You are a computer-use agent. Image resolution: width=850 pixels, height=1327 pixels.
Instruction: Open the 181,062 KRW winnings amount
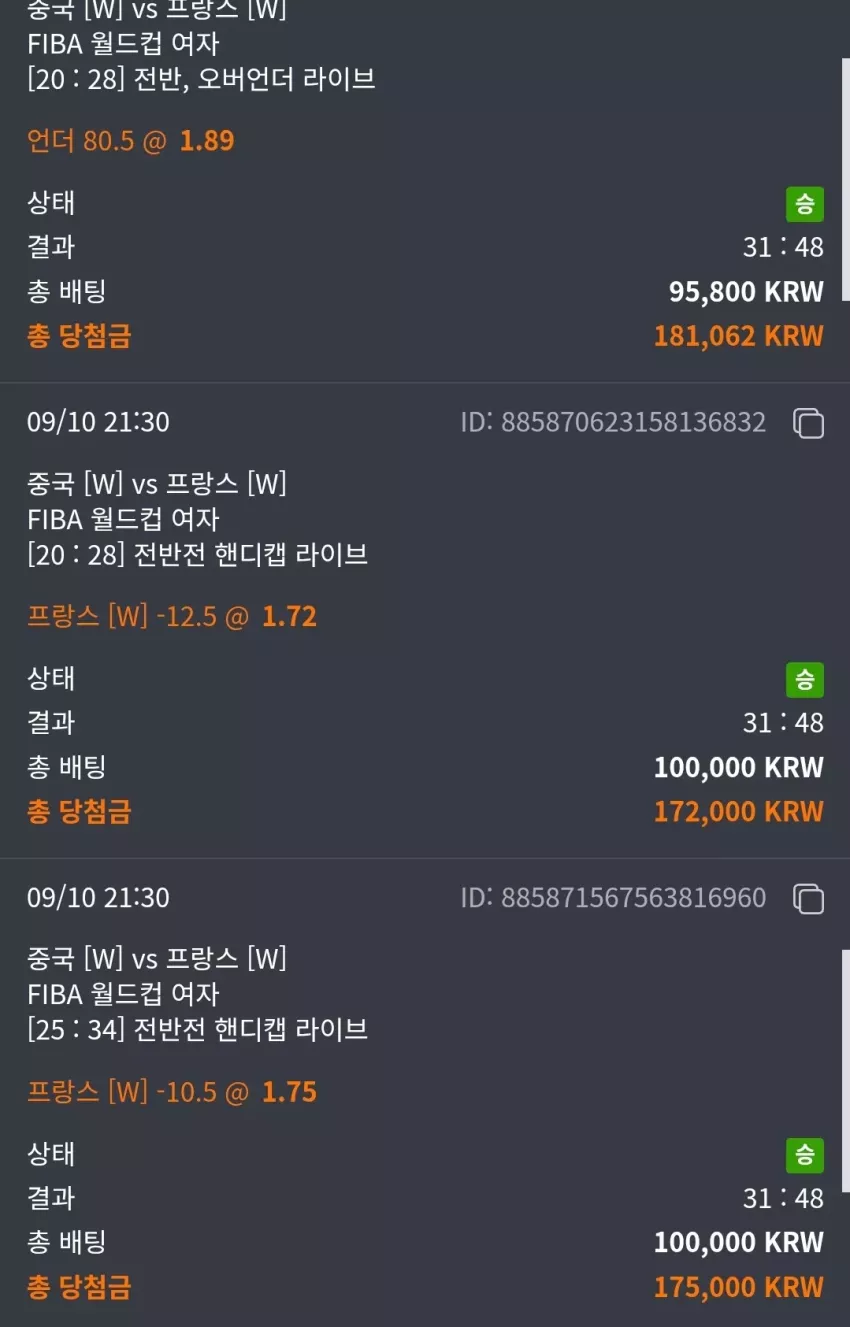[739, 336]
